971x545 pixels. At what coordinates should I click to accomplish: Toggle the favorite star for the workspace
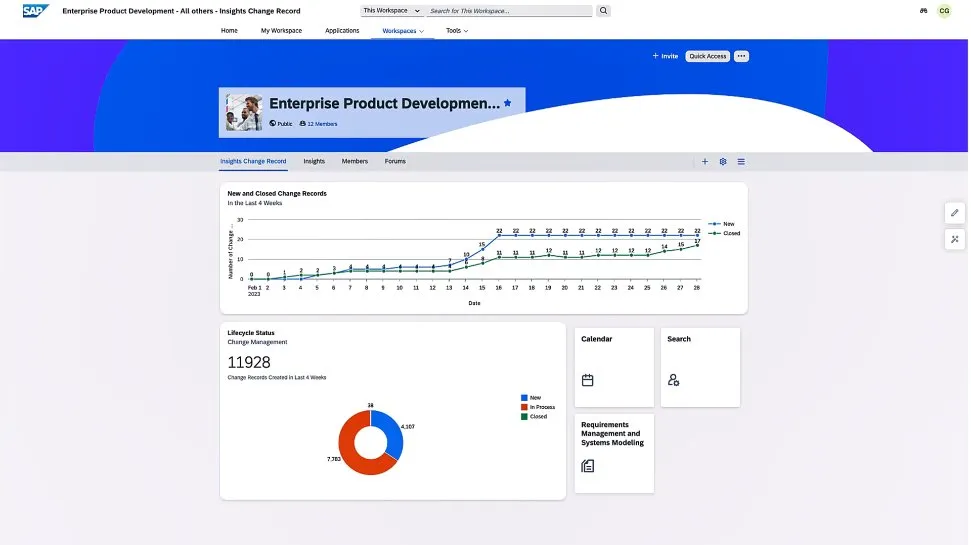point(508,103)
